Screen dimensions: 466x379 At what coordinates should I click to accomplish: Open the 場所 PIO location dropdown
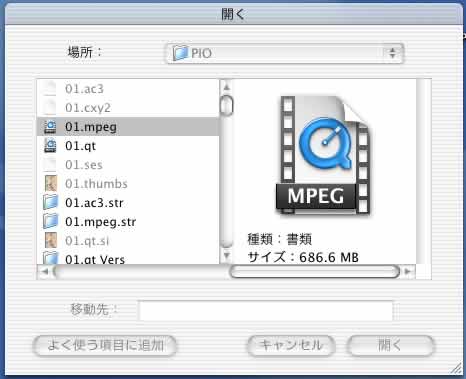coord(284,53)
